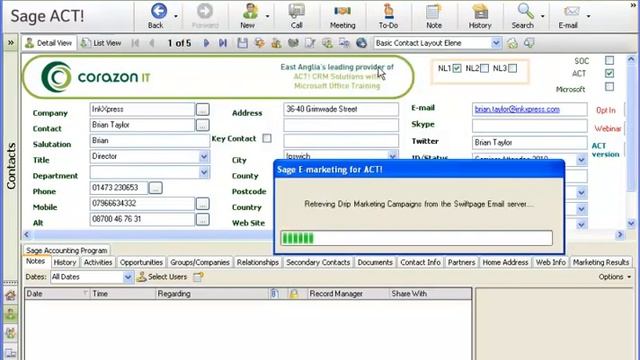This screenshot has width=640, height=360.
Task: Enable the Key Contact checkbox
Action: click(x=267, y=138)
